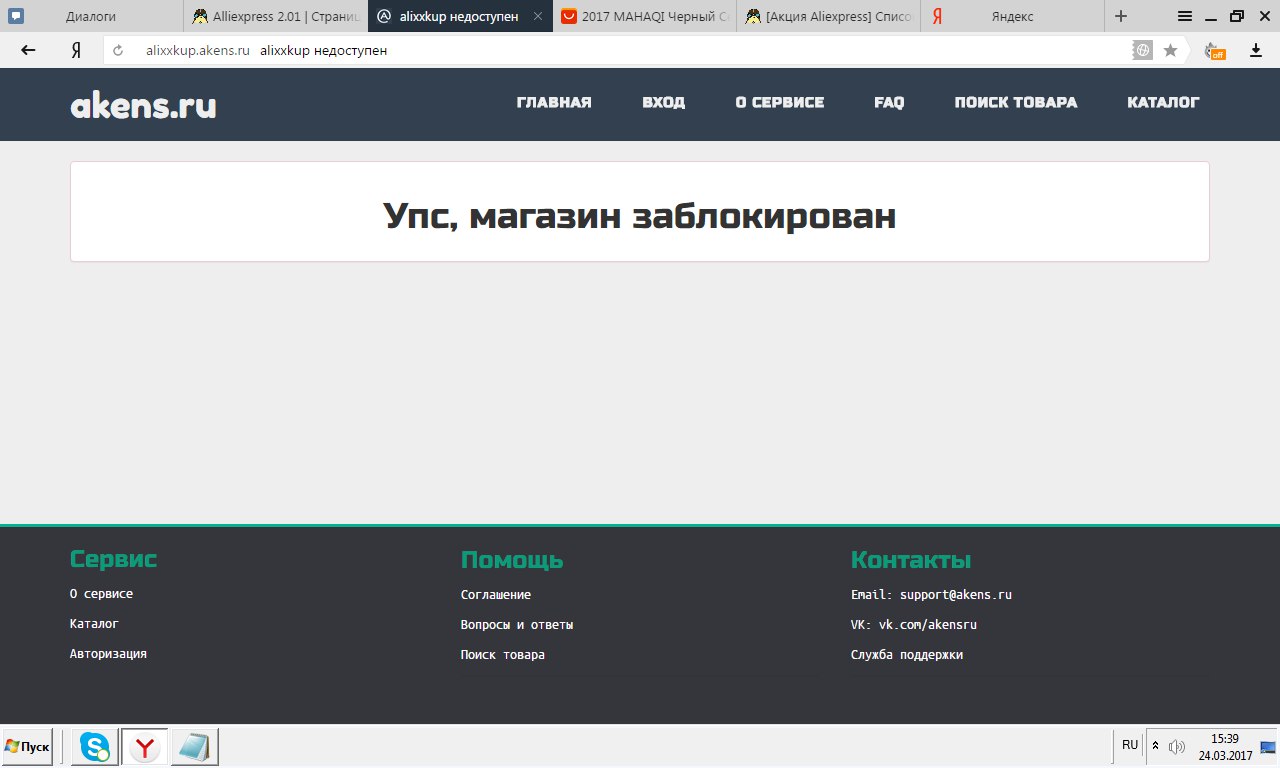
Task: Reload the page with the refresh icon
Action: (x=118, y=50)
